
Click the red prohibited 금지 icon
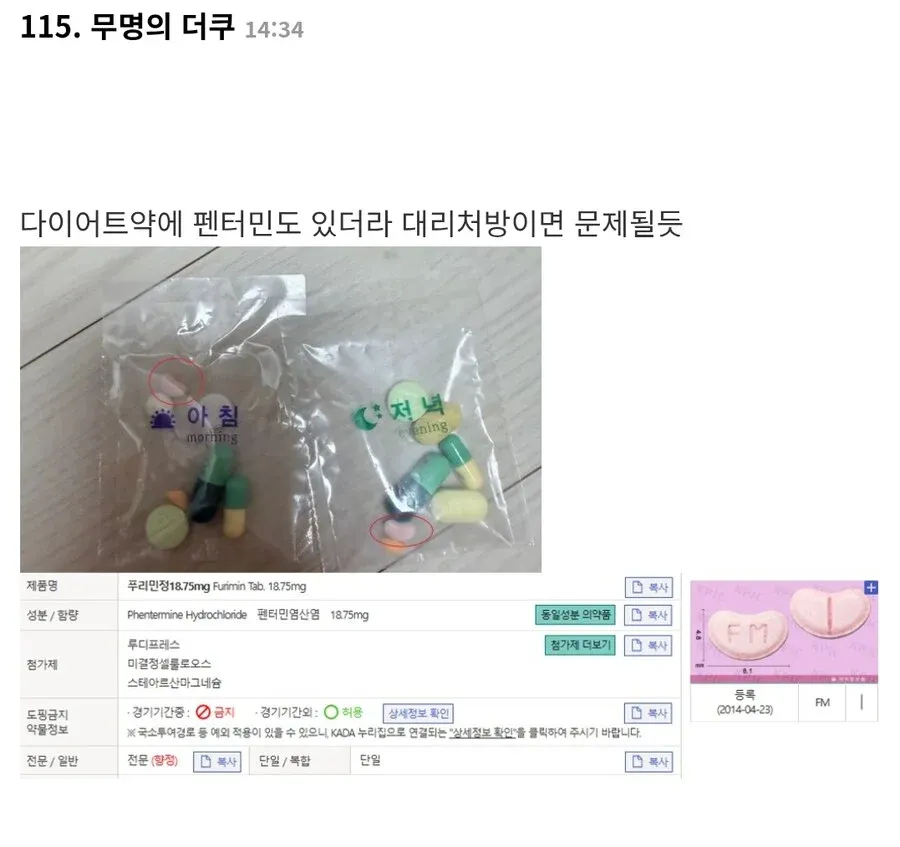[203, 713]
